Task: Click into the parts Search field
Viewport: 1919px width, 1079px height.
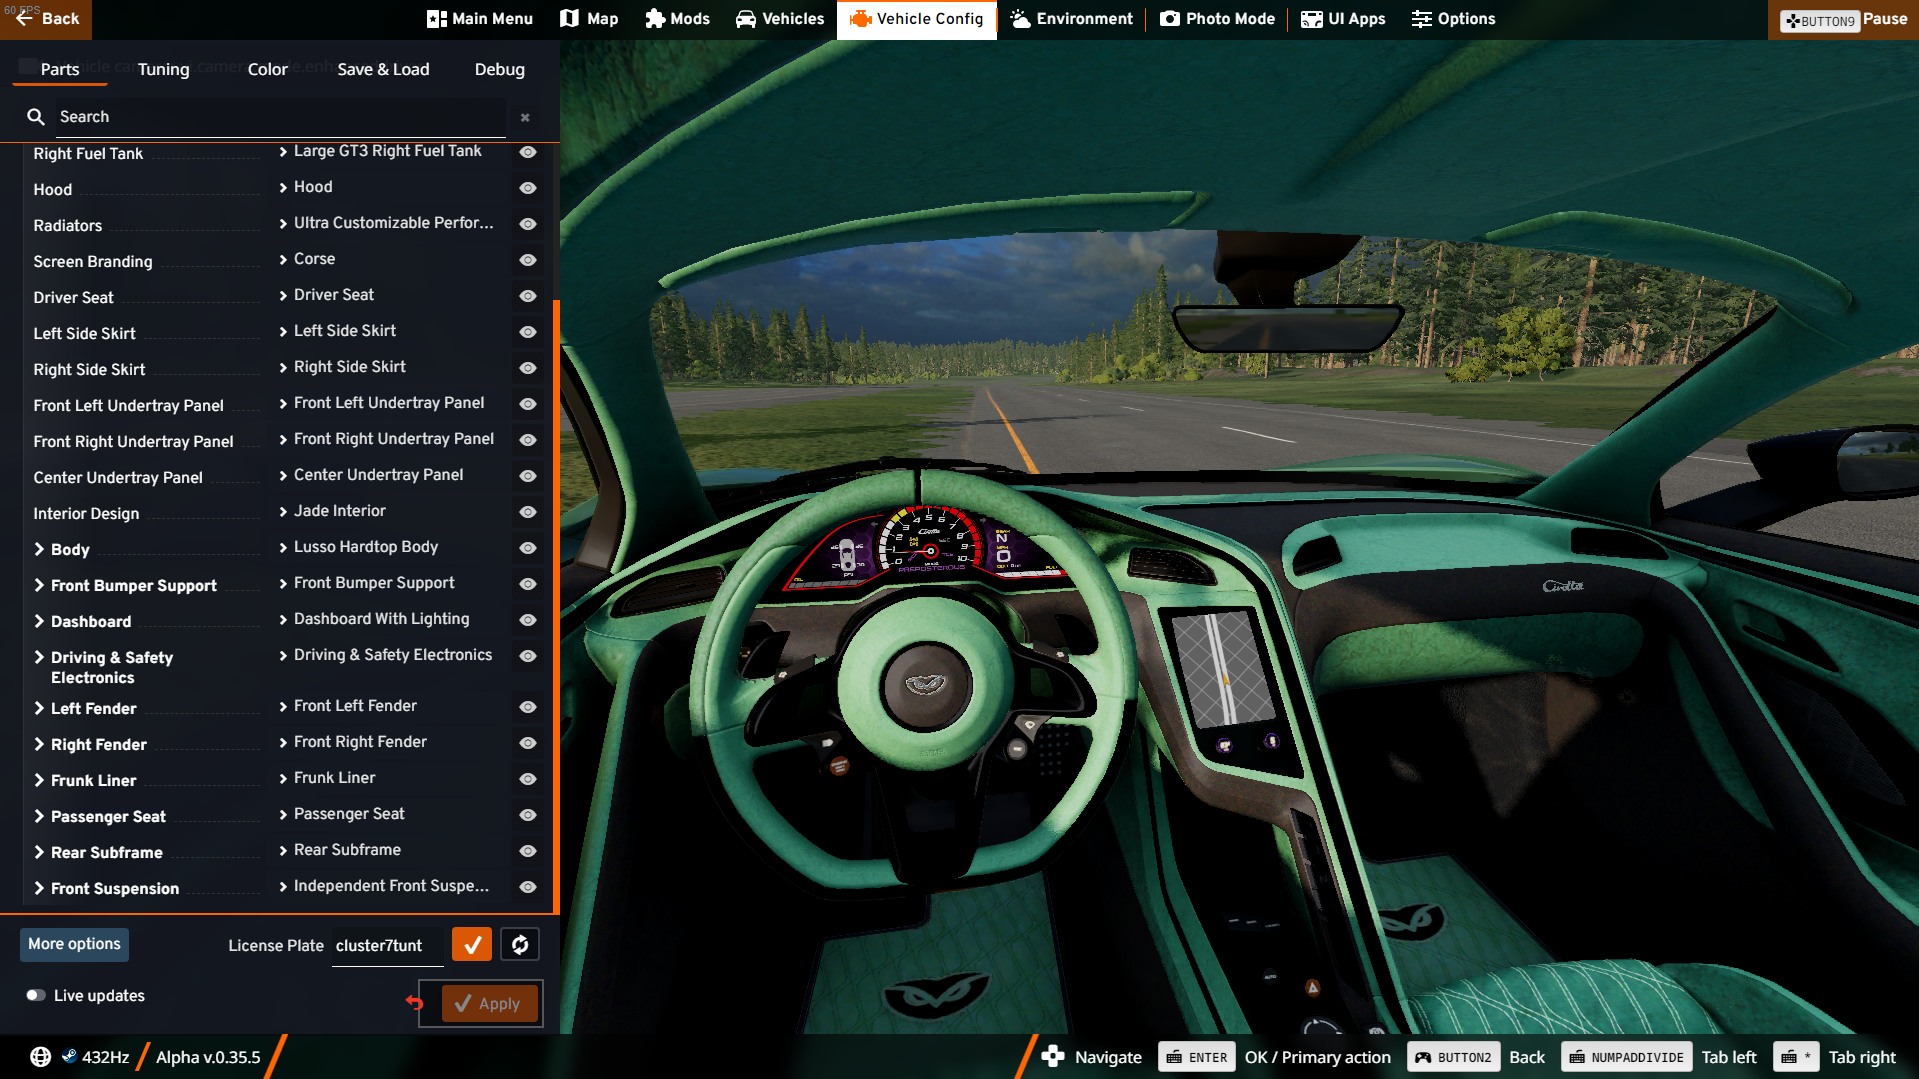Action: point(280,117)
